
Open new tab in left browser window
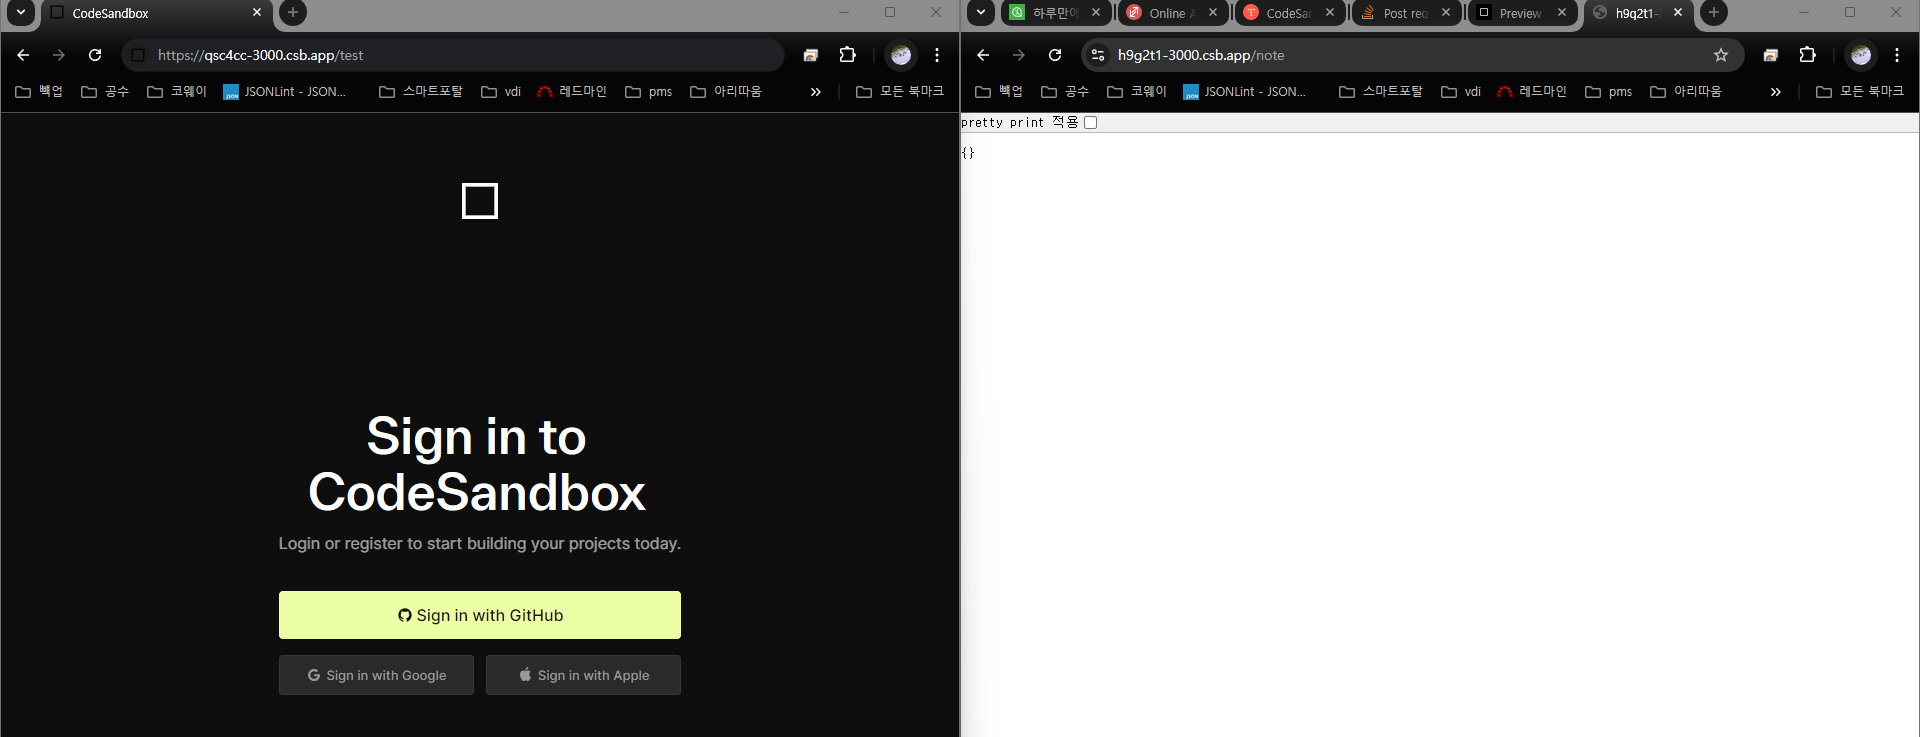[x=292, y=12]
